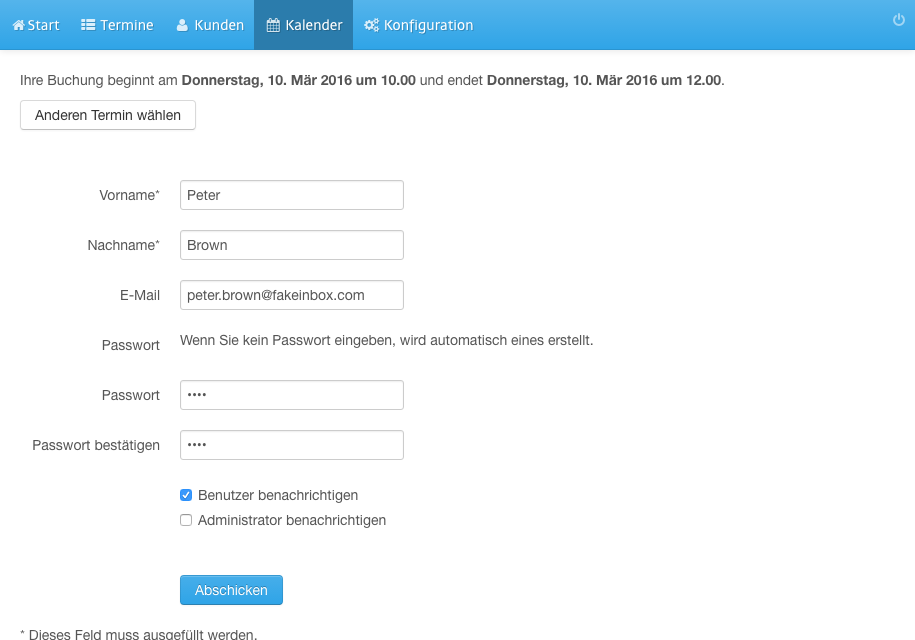915x640 pixels.
Task: Click the Passwort bestätigen field
Action: (292, 445)
